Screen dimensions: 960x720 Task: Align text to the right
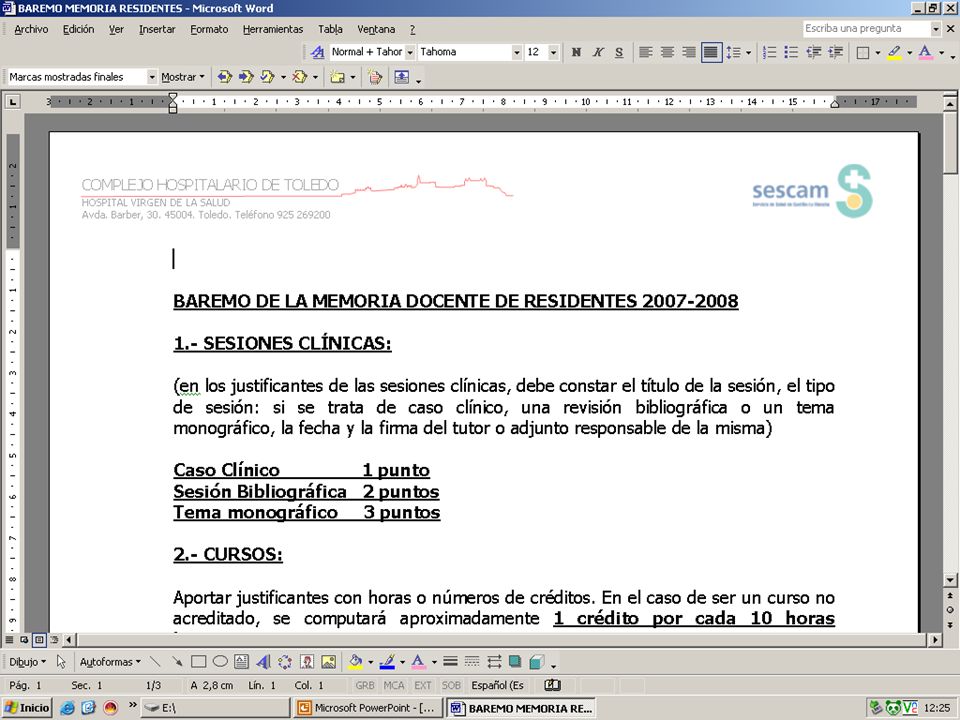[x=689, y=52]
